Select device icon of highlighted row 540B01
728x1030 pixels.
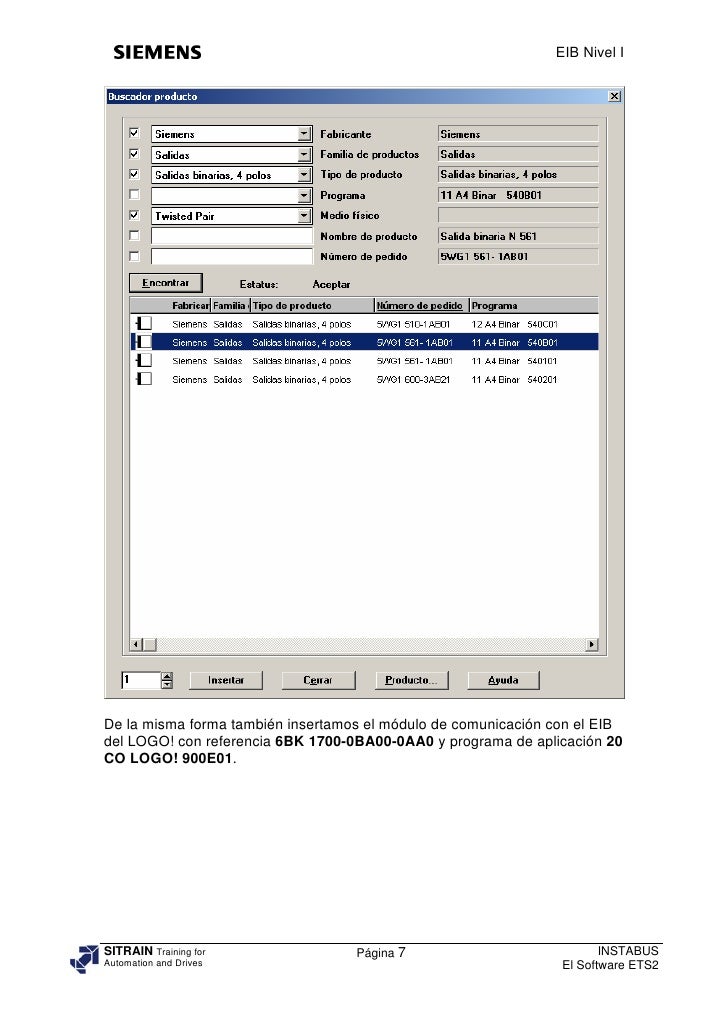click(x=143, y=342)
